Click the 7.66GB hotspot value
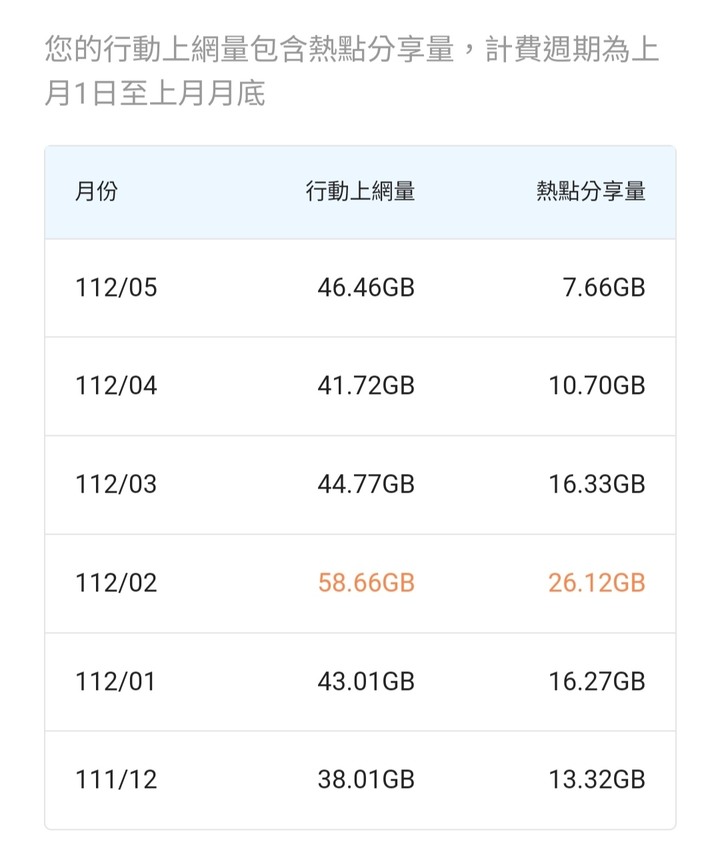 pyautogui.click(x=604, y=288)
